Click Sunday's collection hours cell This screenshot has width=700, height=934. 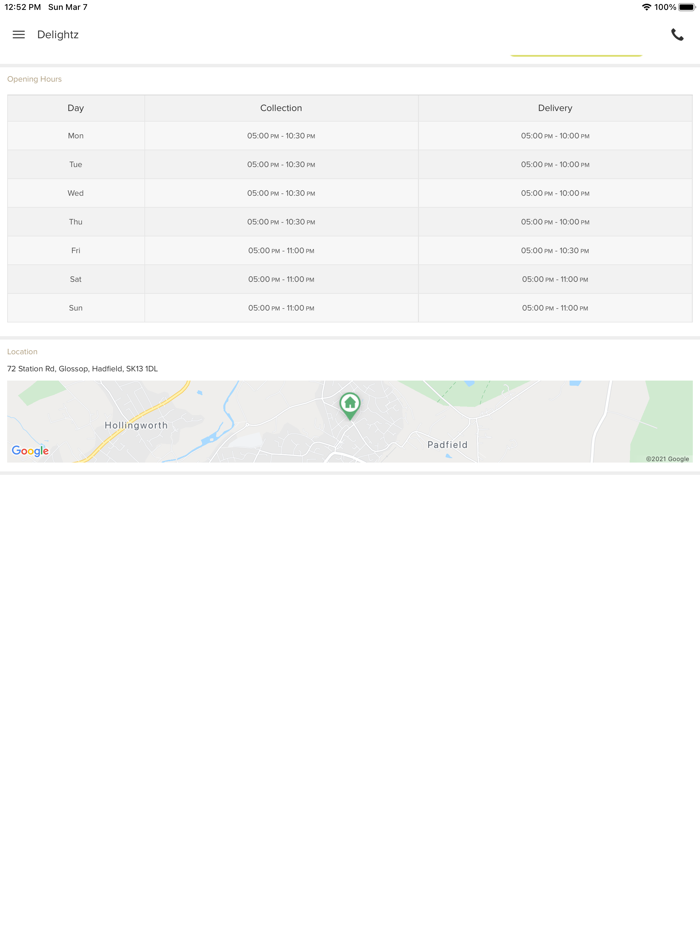(x=281, y=308)
